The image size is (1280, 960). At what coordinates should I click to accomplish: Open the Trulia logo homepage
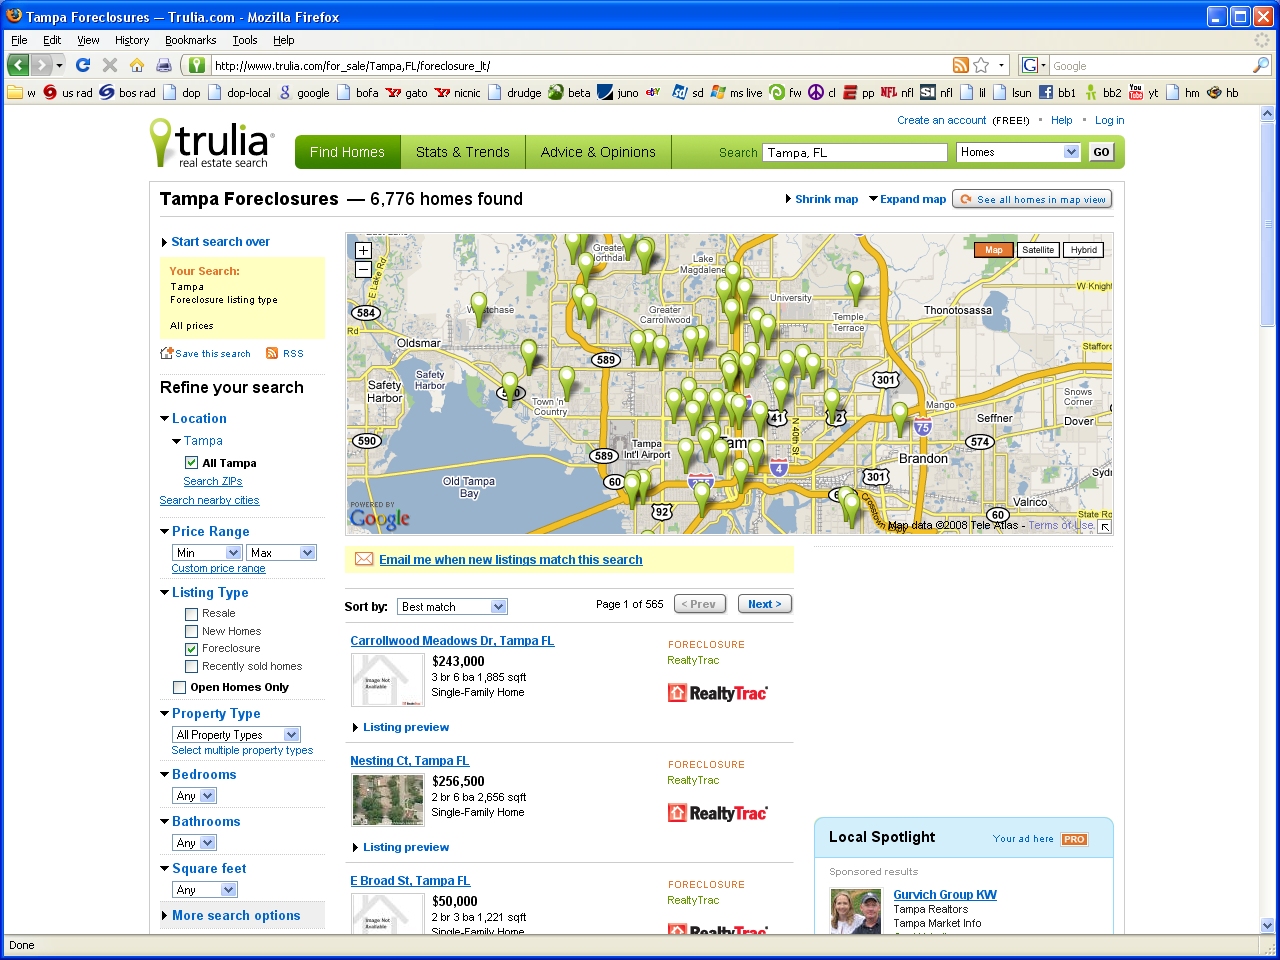pyautogui.click(x=210, y=144)
